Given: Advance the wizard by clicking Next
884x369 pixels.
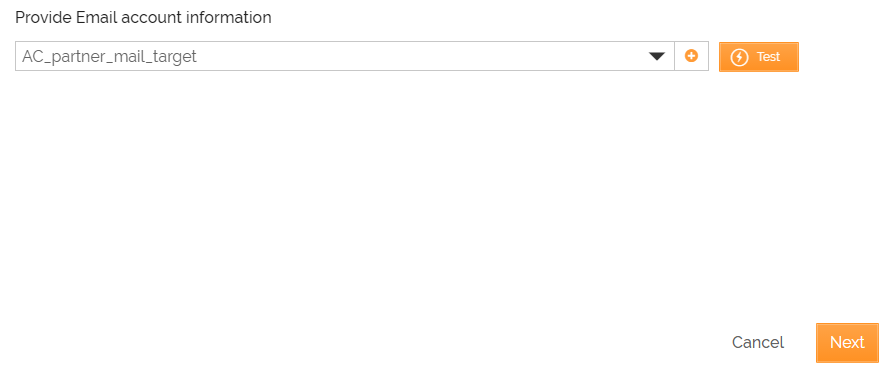Looking at the screenshot, I should click(x=847, y=343).
